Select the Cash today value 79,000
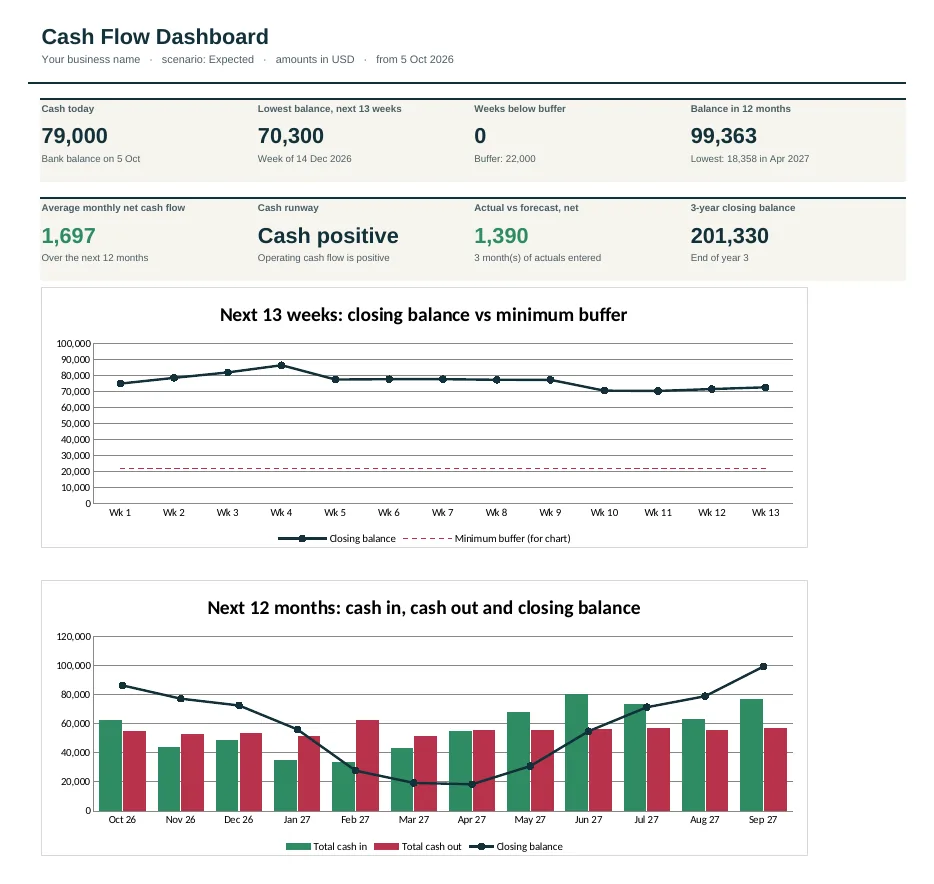This screenshot has height=884, width=934. tap(74, 136)
